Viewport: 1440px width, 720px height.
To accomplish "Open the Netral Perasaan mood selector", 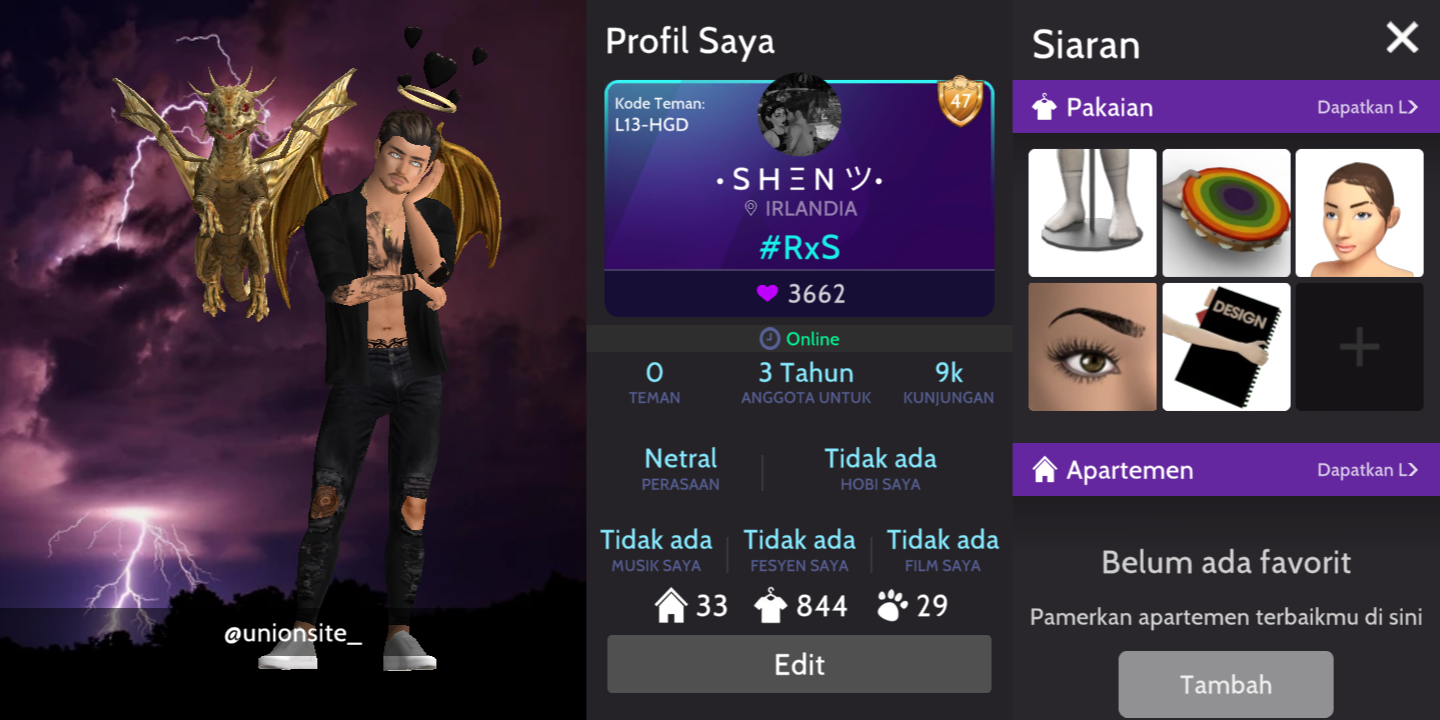I will click(x=680, y=469).
